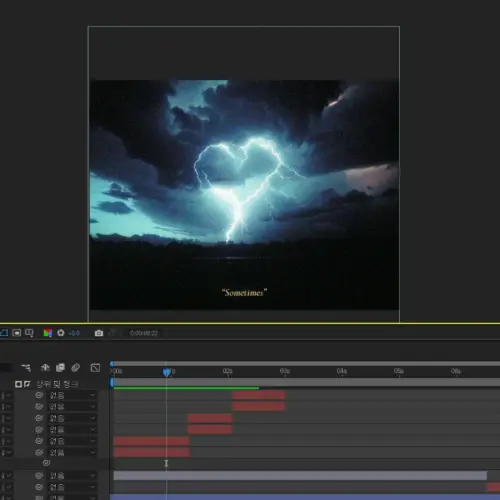Click the 04s mark on the time ruler
This screenshot has height=500, width=500.
tap(342, 371)
